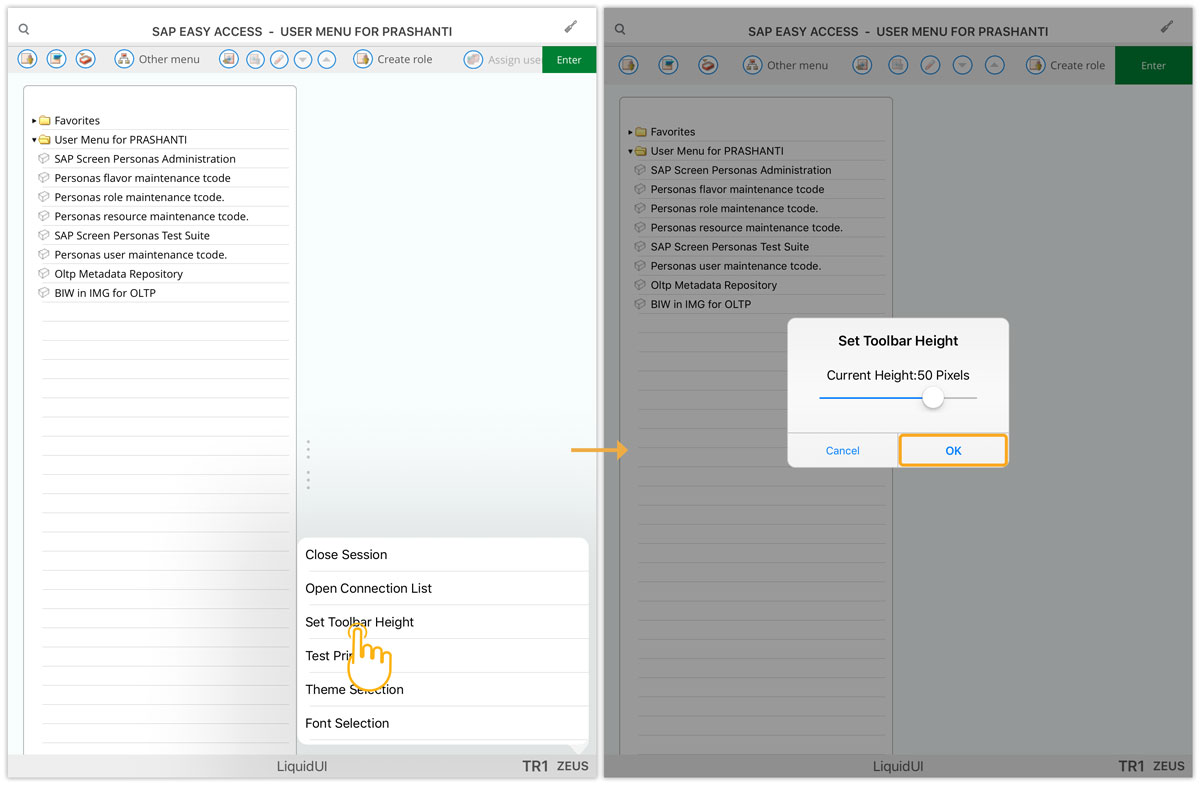This screenshot has width=1200, height=785.
Task: Click the Assign users icon in the menu-open screen
Action: coord(473,60)
